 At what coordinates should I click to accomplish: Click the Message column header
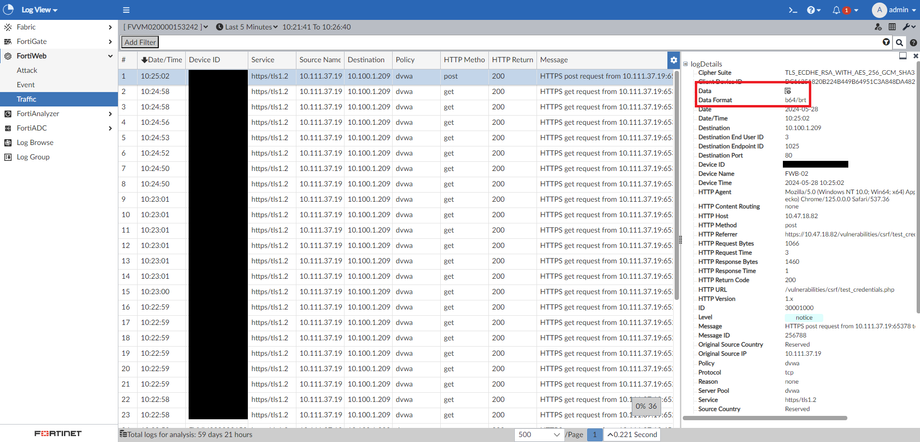(x=602, y=60)
